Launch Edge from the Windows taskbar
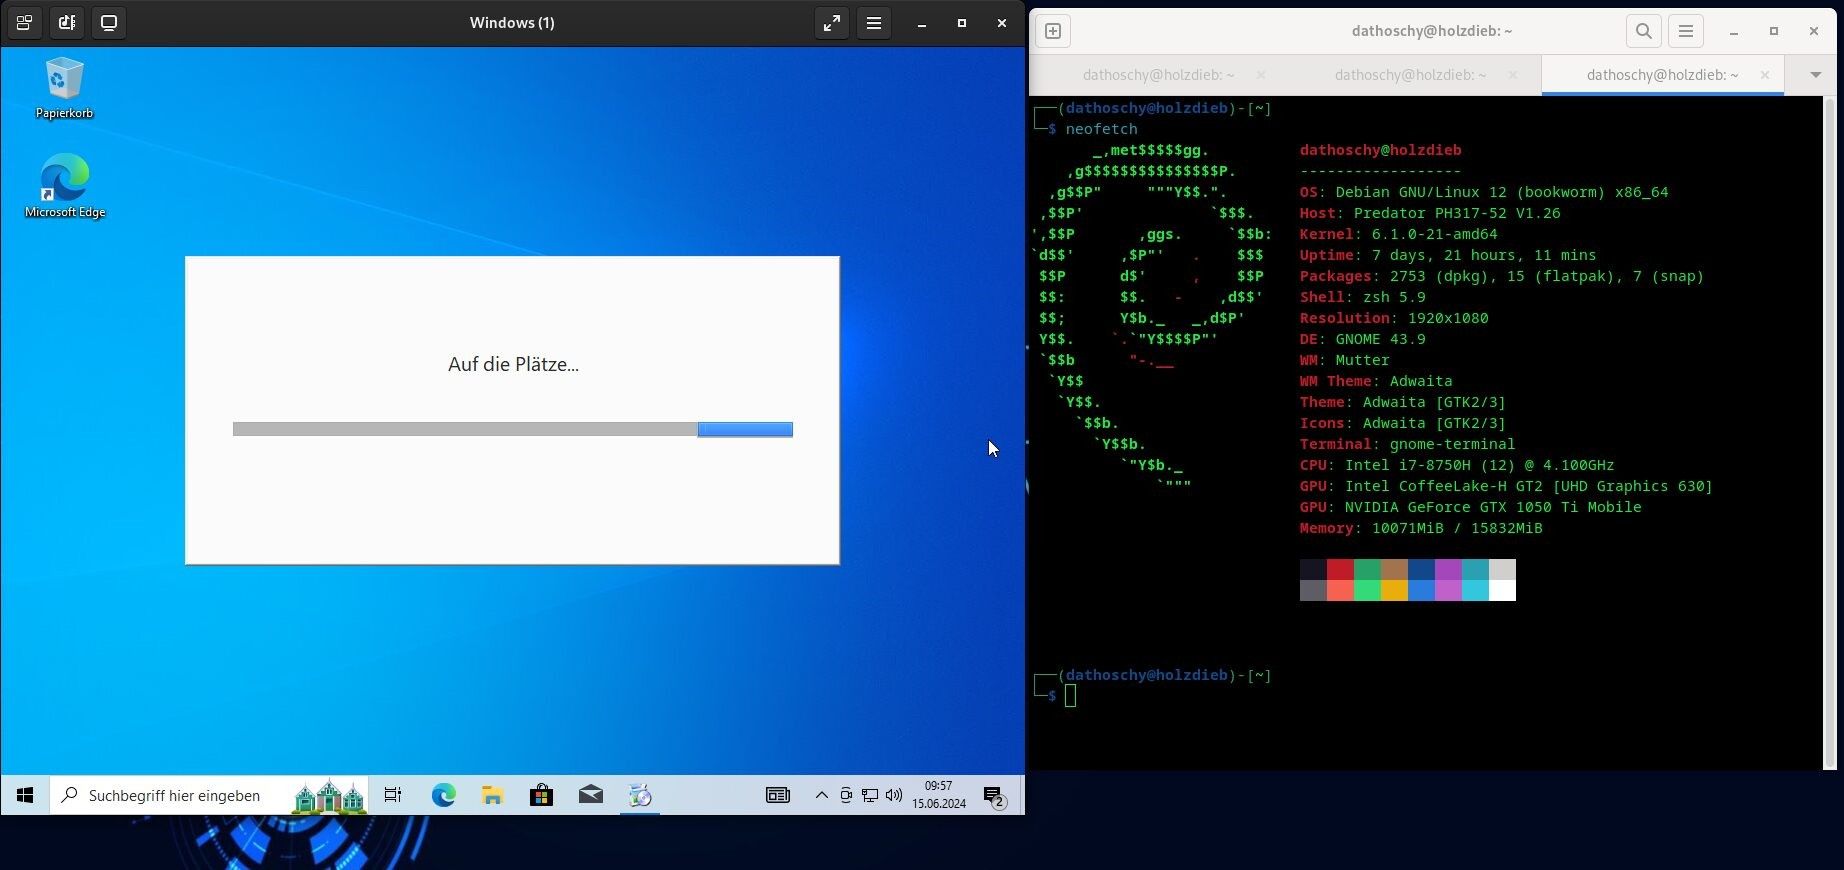This screenshot has width=1844, height=870. (x=443, y=795)
